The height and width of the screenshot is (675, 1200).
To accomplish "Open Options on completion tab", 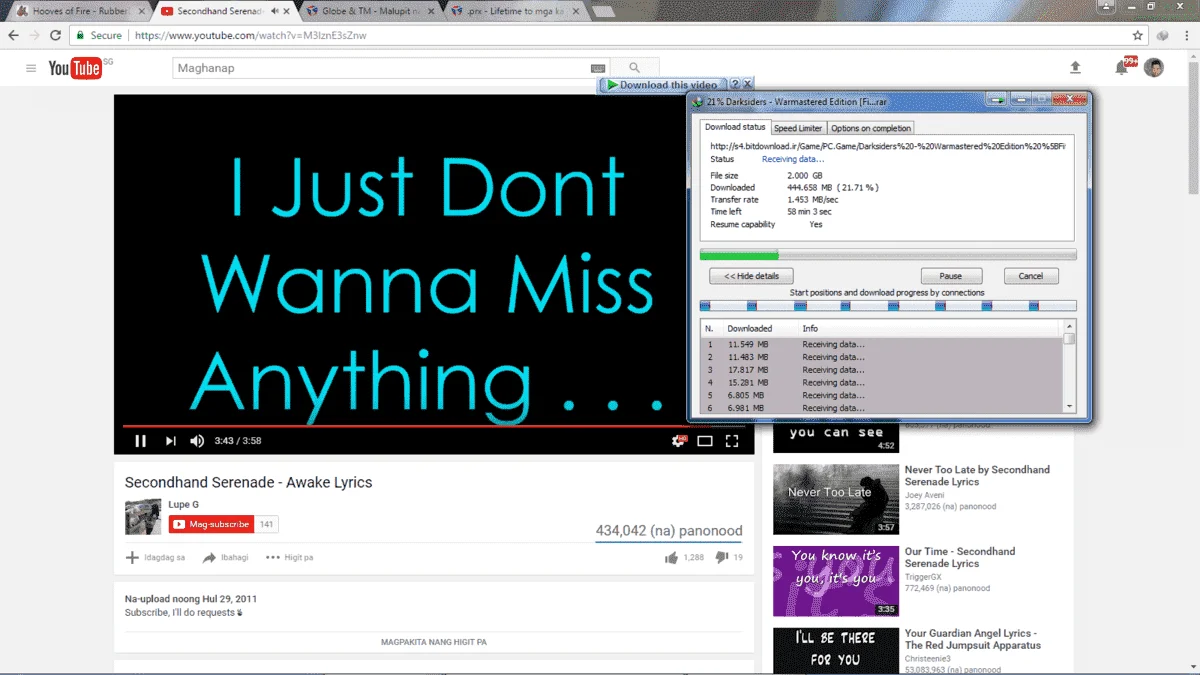I will 871,128.
